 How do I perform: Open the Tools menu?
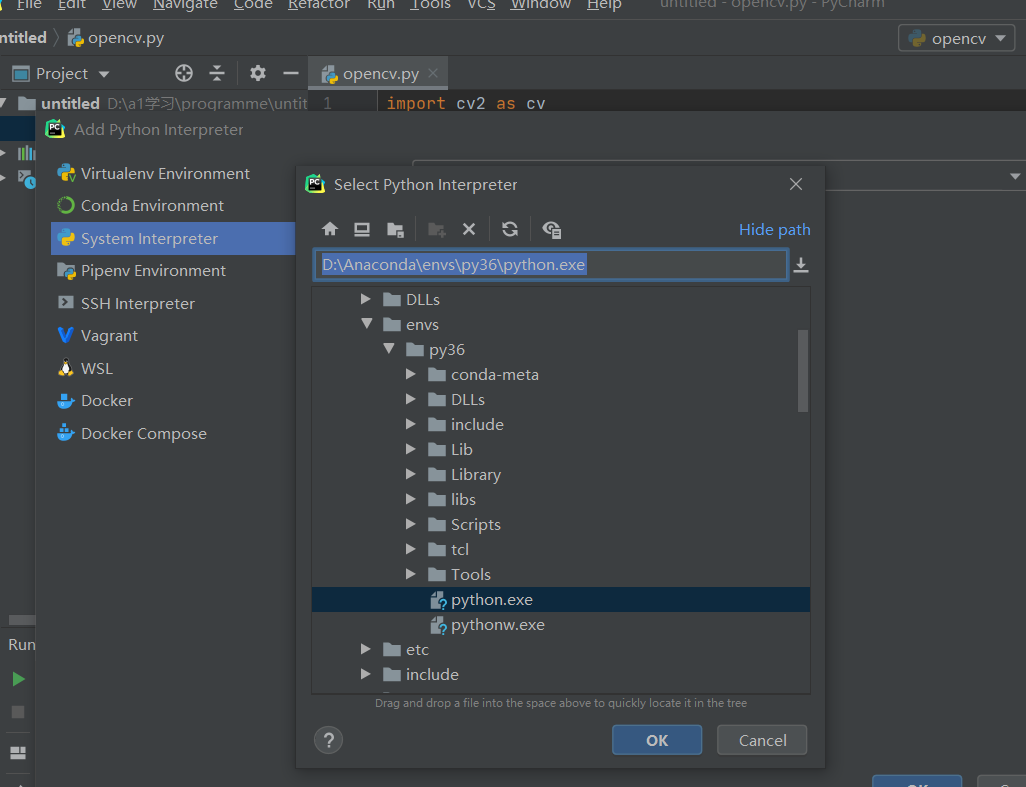[430, 5]
